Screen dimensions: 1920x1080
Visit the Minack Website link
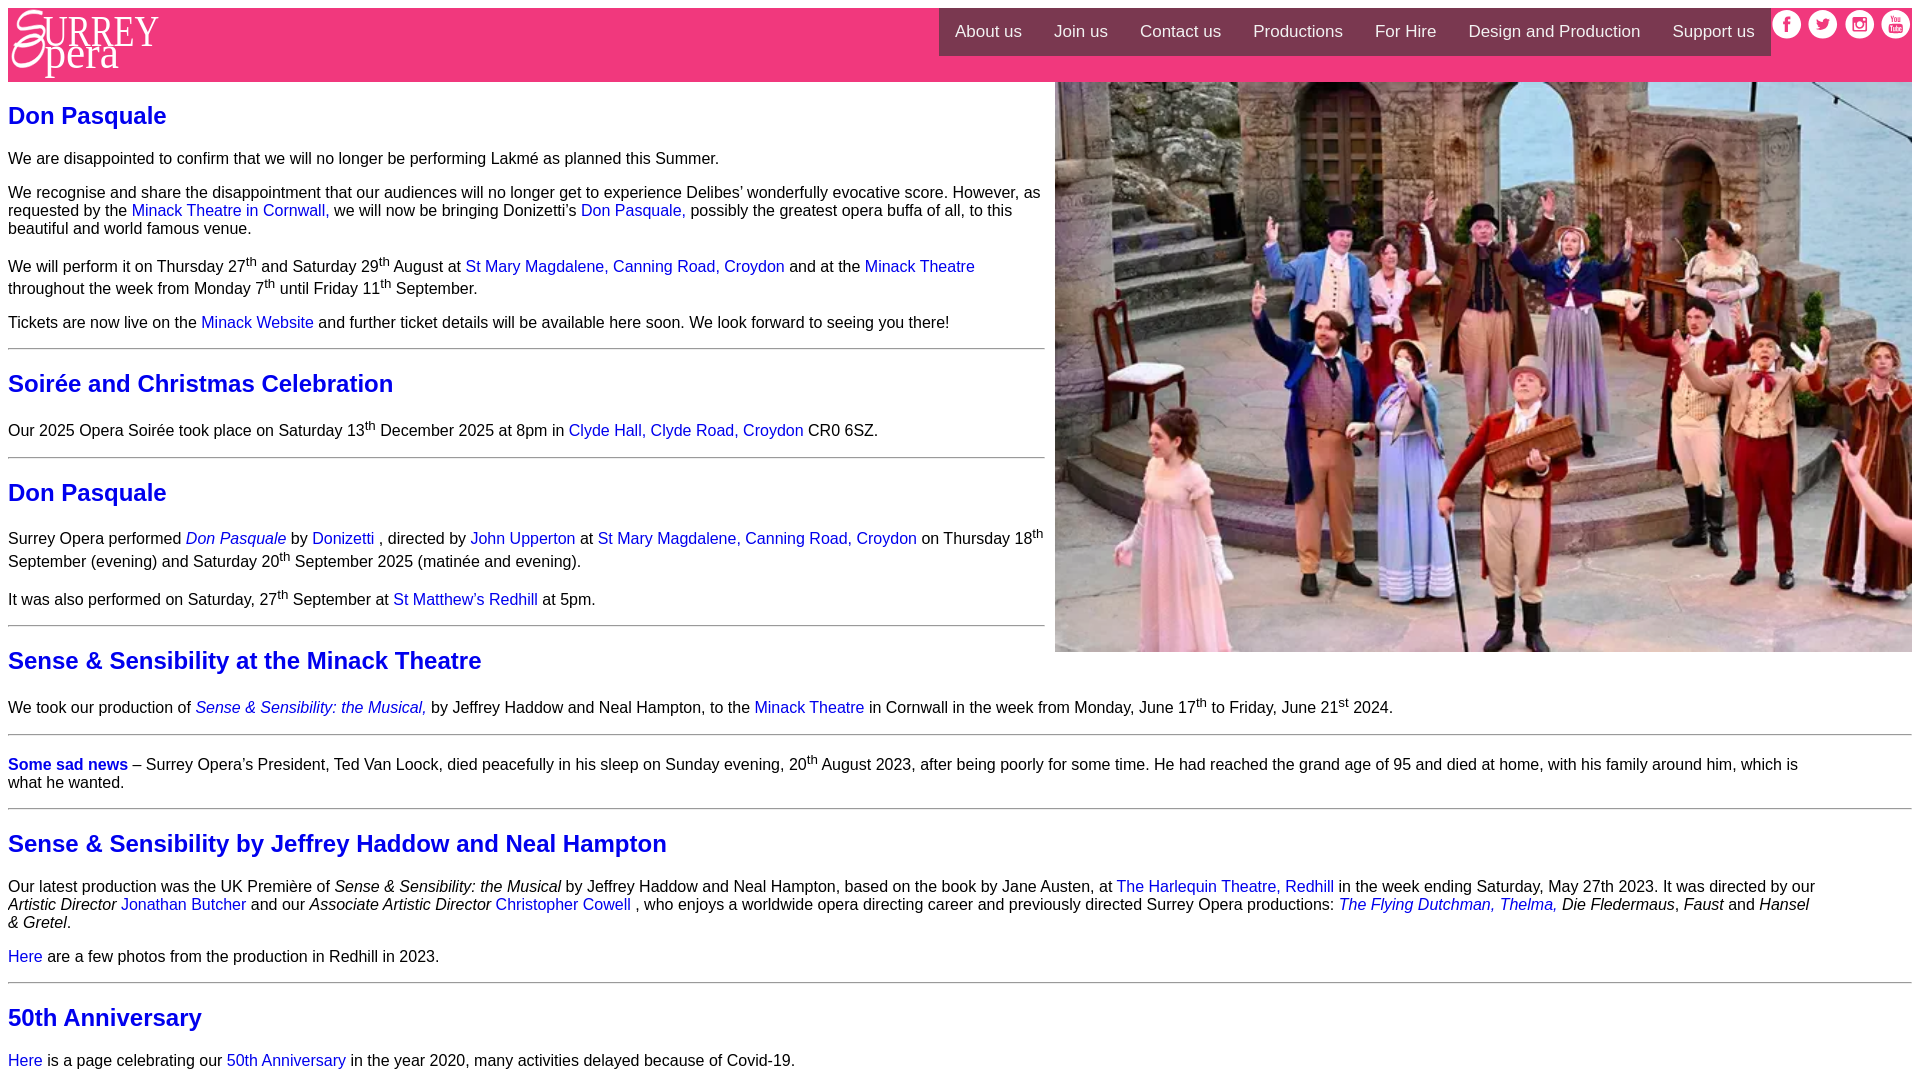257,323
